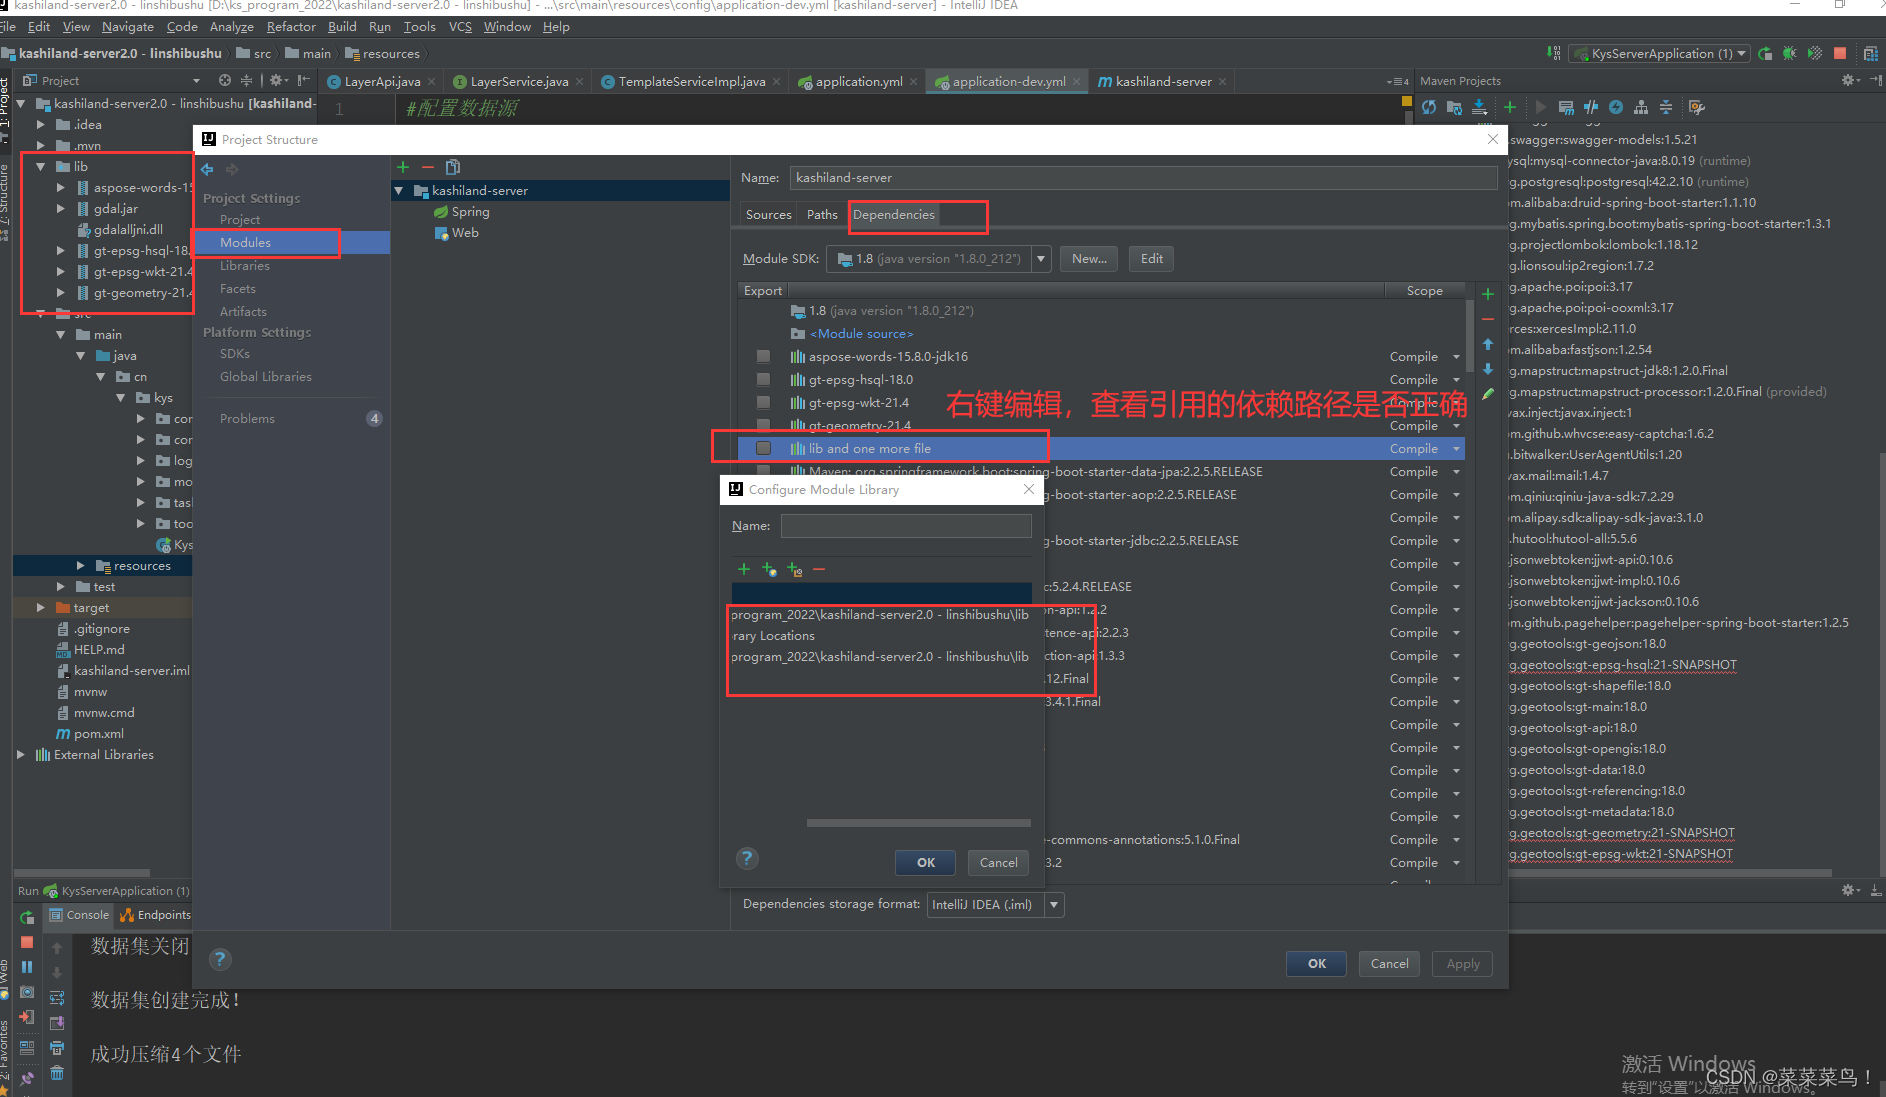Image resolution: width=1886 pixels, height=1097 pixels.
Task: Open VCS menu
Action: 460,27
